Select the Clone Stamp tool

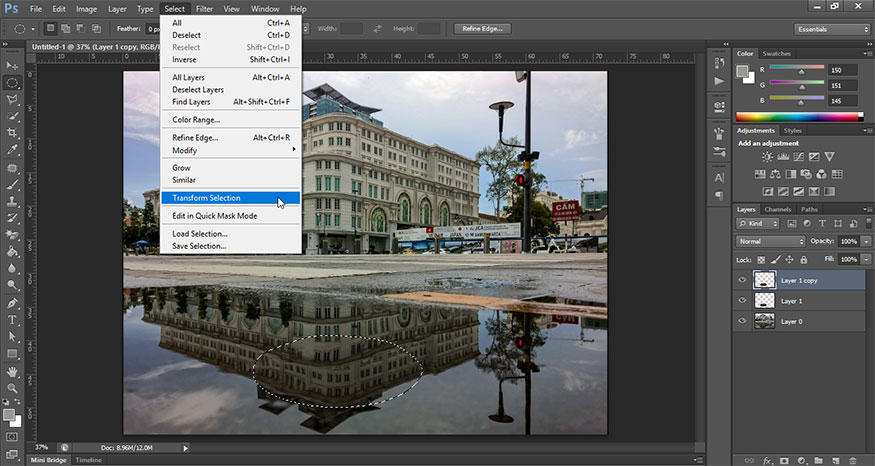coord(12,201)
